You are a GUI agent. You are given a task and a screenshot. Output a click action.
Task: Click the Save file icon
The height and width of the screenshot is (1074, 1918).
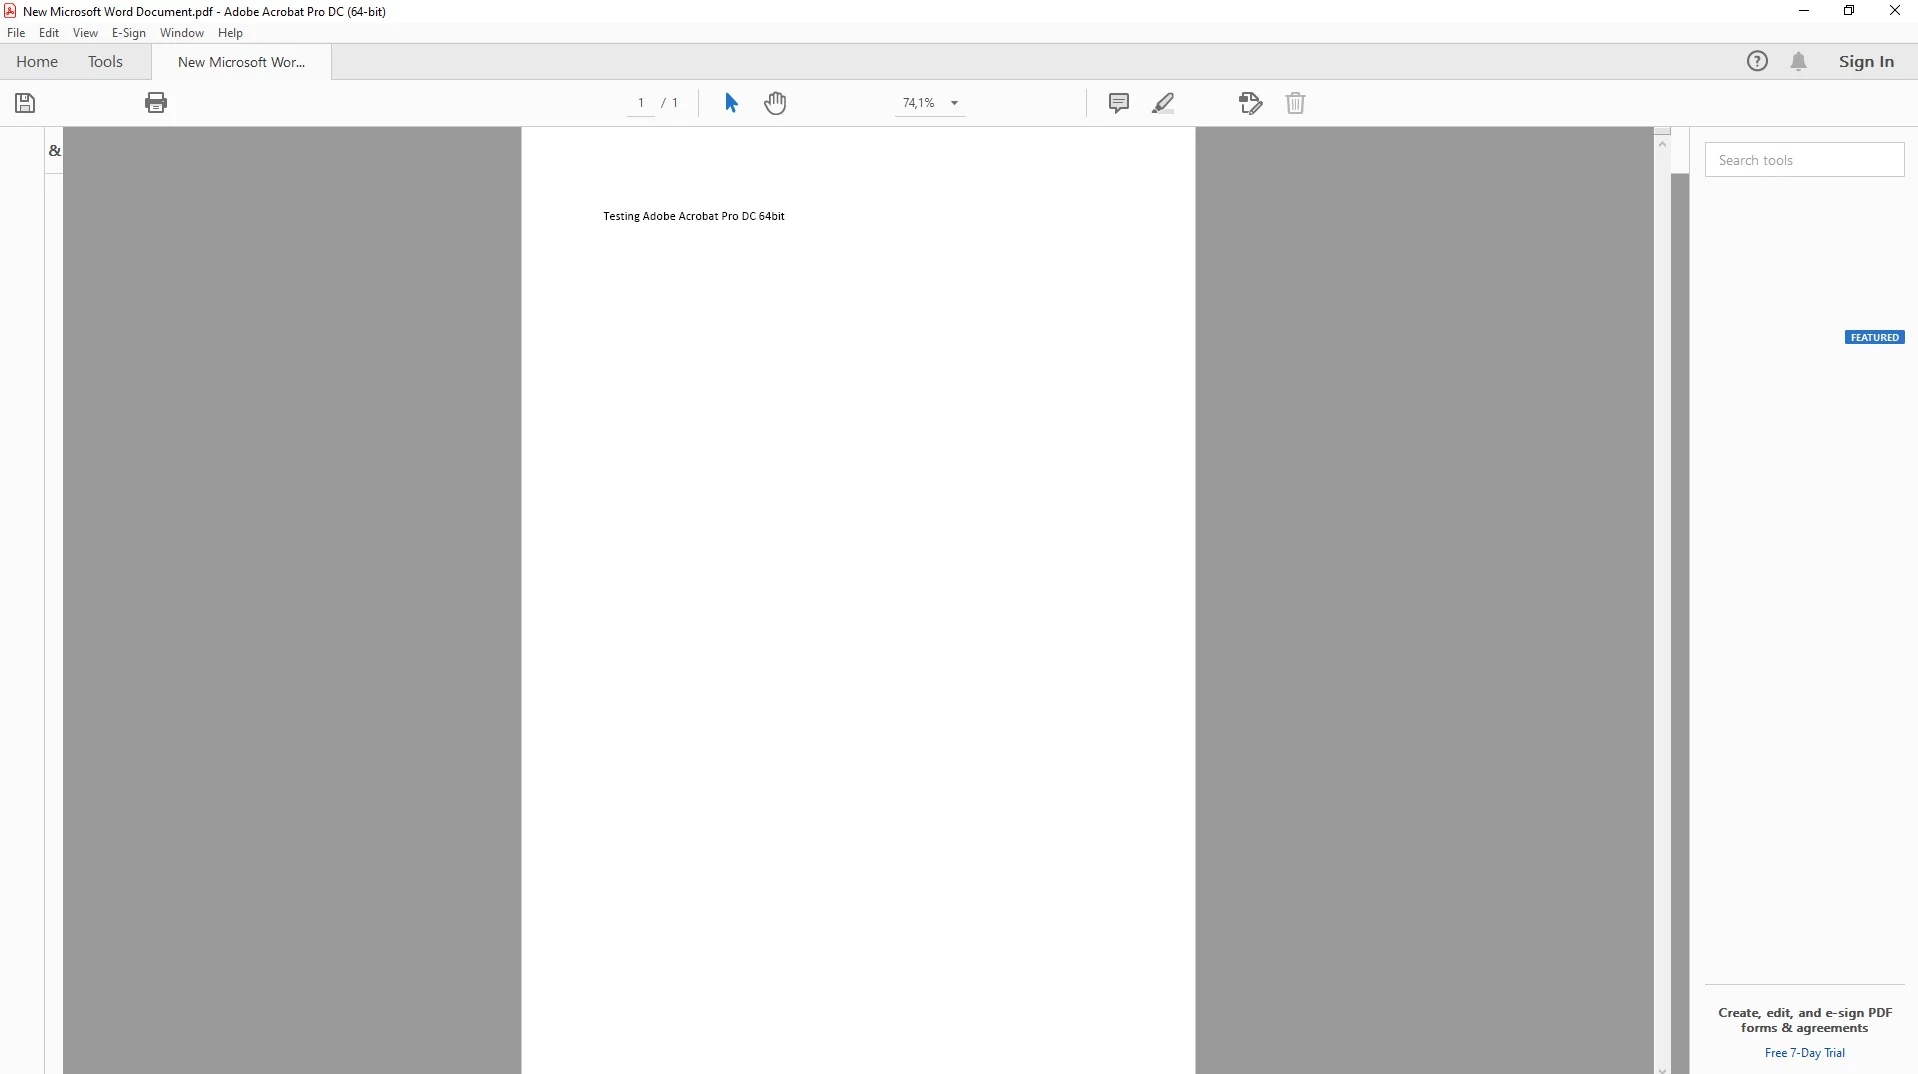pos(25,103)
